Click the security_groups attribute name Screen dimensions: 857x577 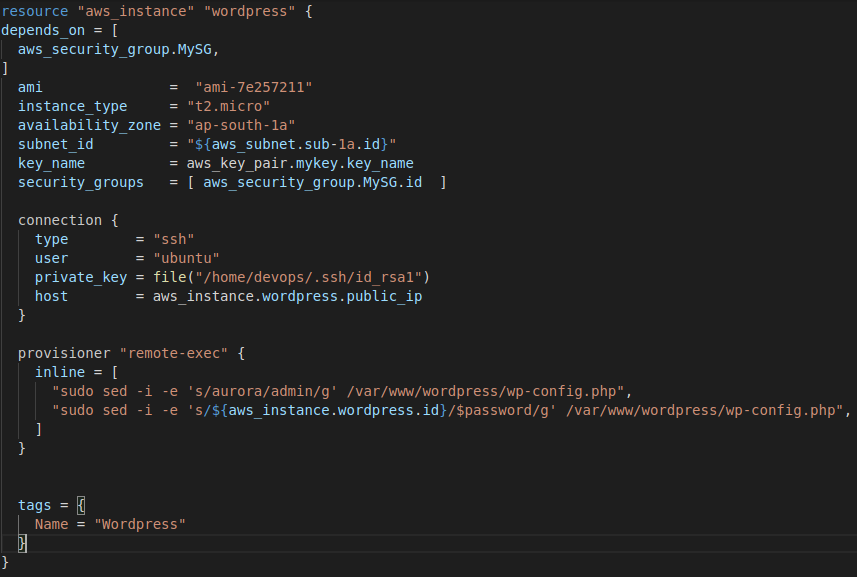(x=81, y=182)
